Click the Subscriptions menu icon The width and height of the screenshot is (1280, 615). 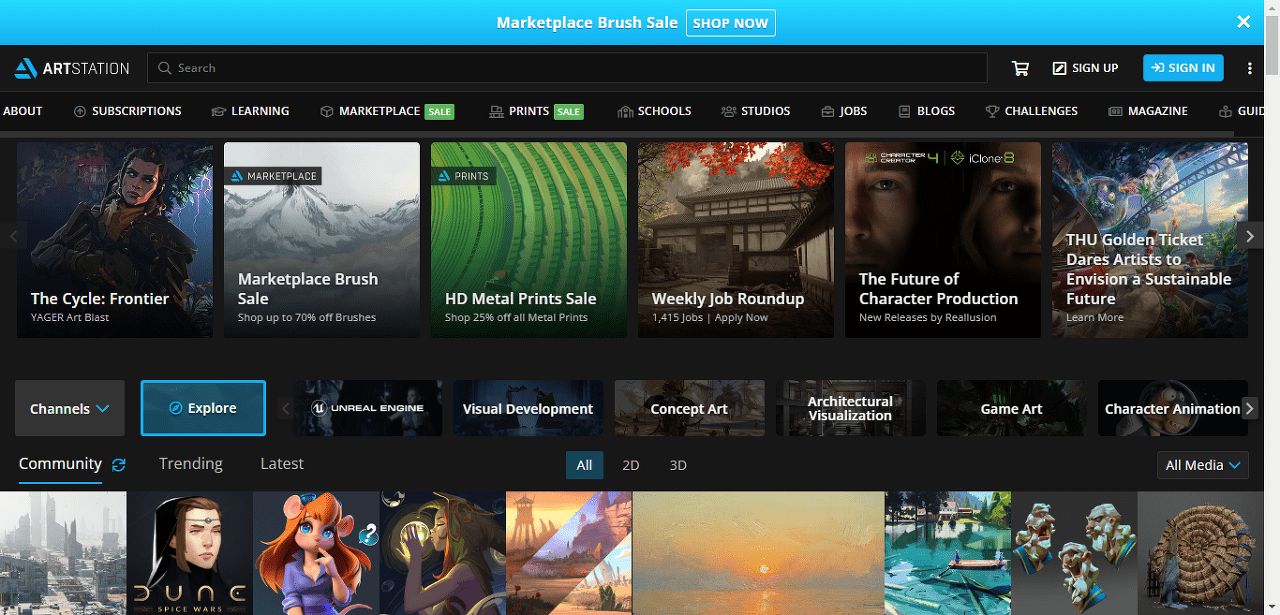point(80,111)
